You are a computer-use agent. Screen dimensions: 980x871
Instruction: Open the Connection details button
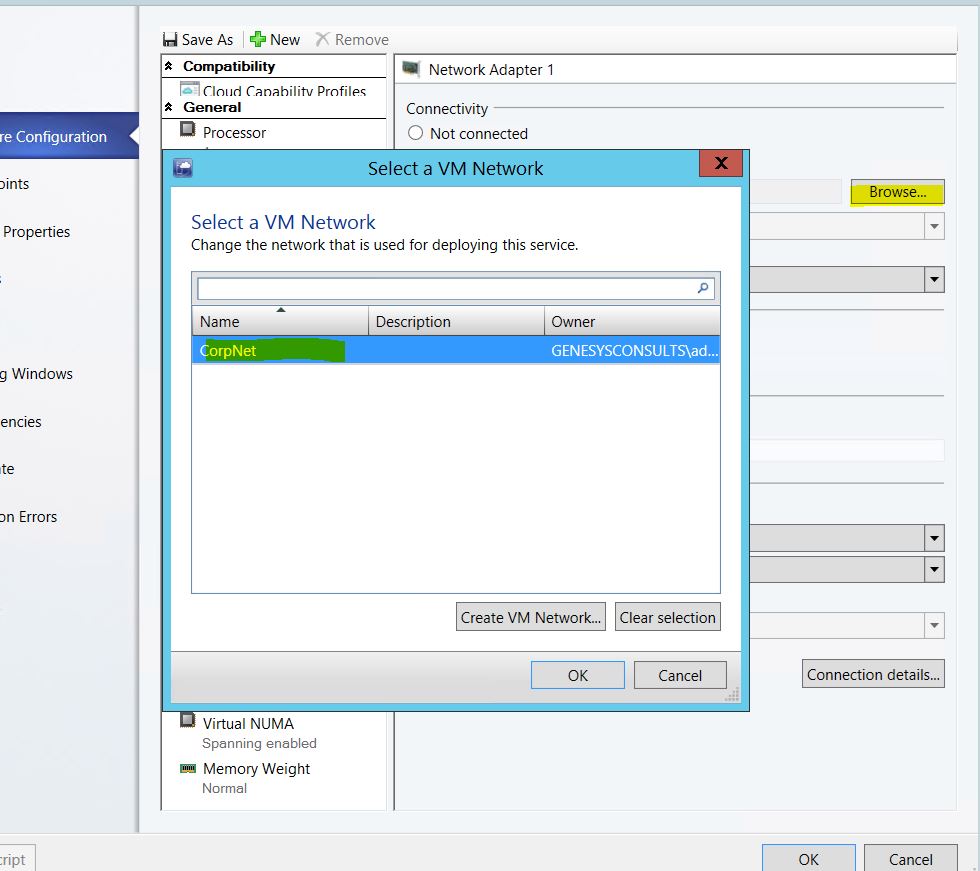(873, 674)
